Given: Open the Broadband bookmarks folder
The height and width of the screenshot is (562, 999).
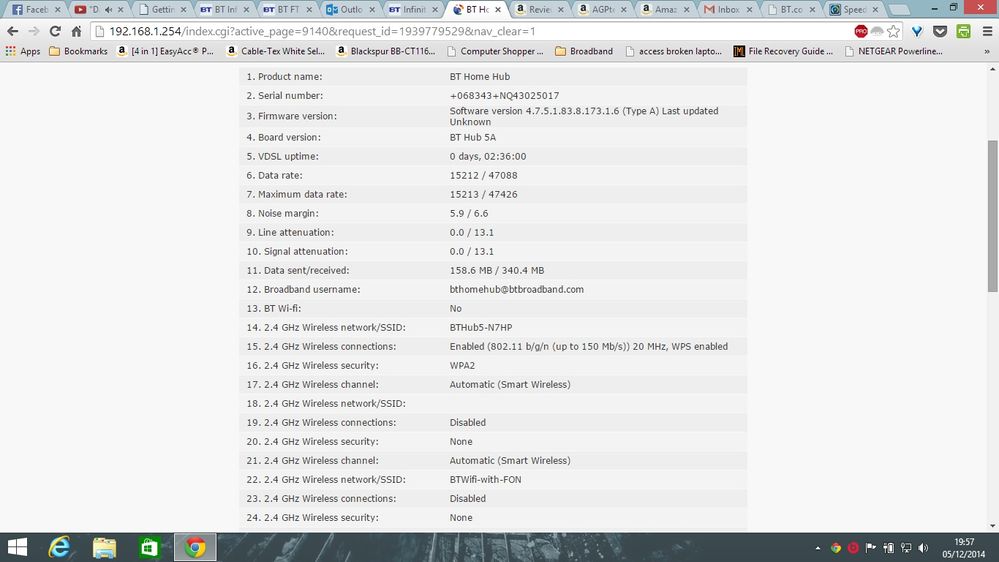Looking at the screenshot, I should point(584,51).
